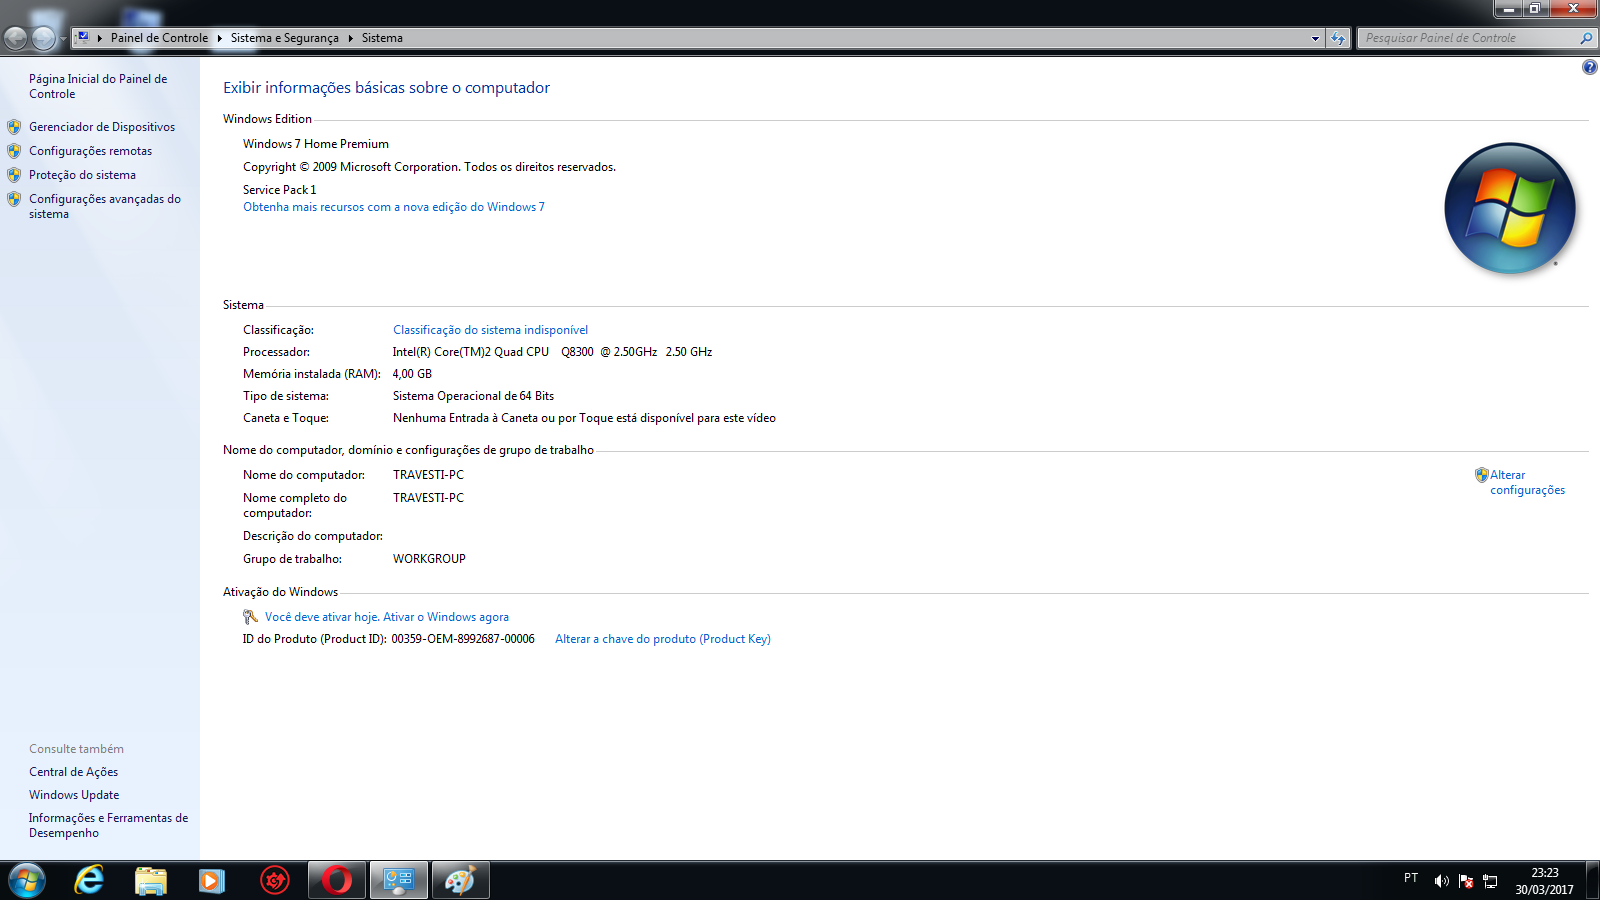Open Windows Update link

pyautogui.click(x=74, y=795)
